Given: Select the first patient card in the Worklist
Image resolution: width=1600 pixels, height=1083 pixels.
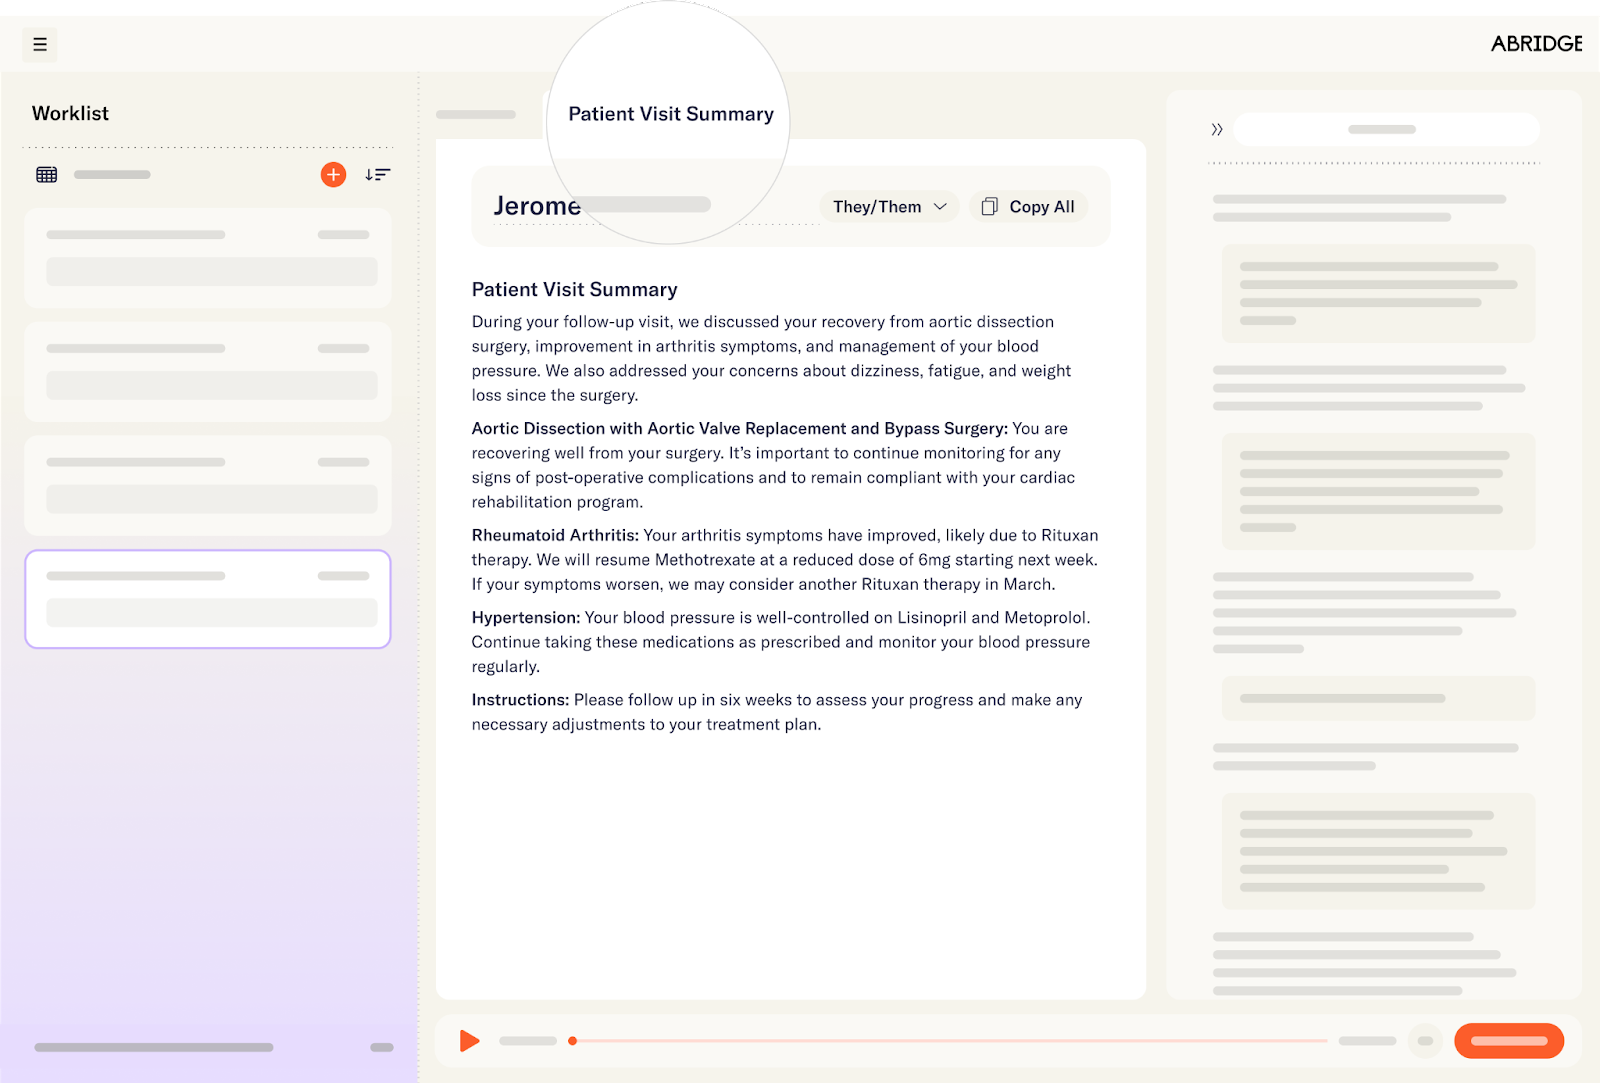Looking at the screenshot, I should point(207,257).
